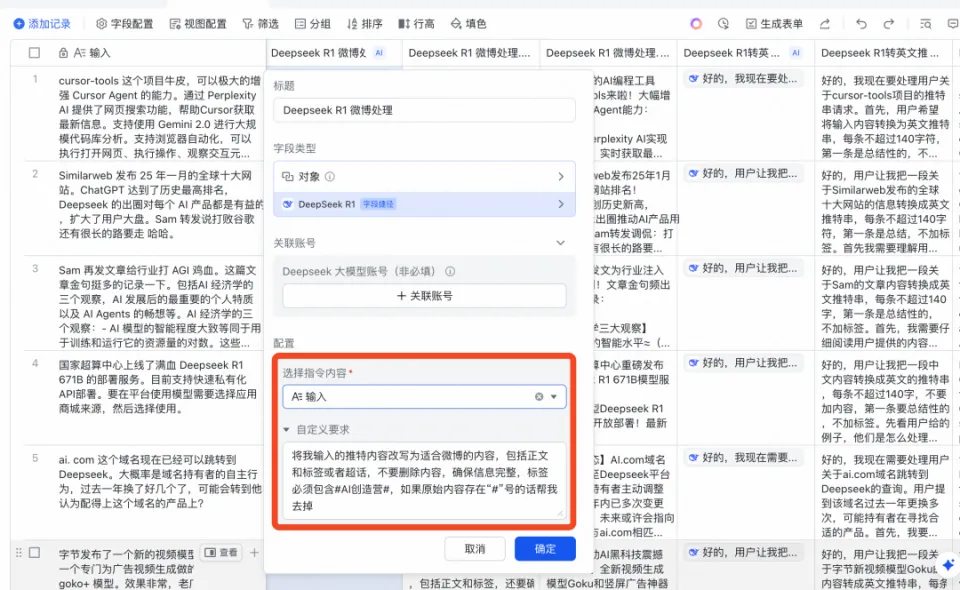Select last column cell about Similarweb发布的全球
The width and height of the screenshot is (960, 590).
pos(883,209)
